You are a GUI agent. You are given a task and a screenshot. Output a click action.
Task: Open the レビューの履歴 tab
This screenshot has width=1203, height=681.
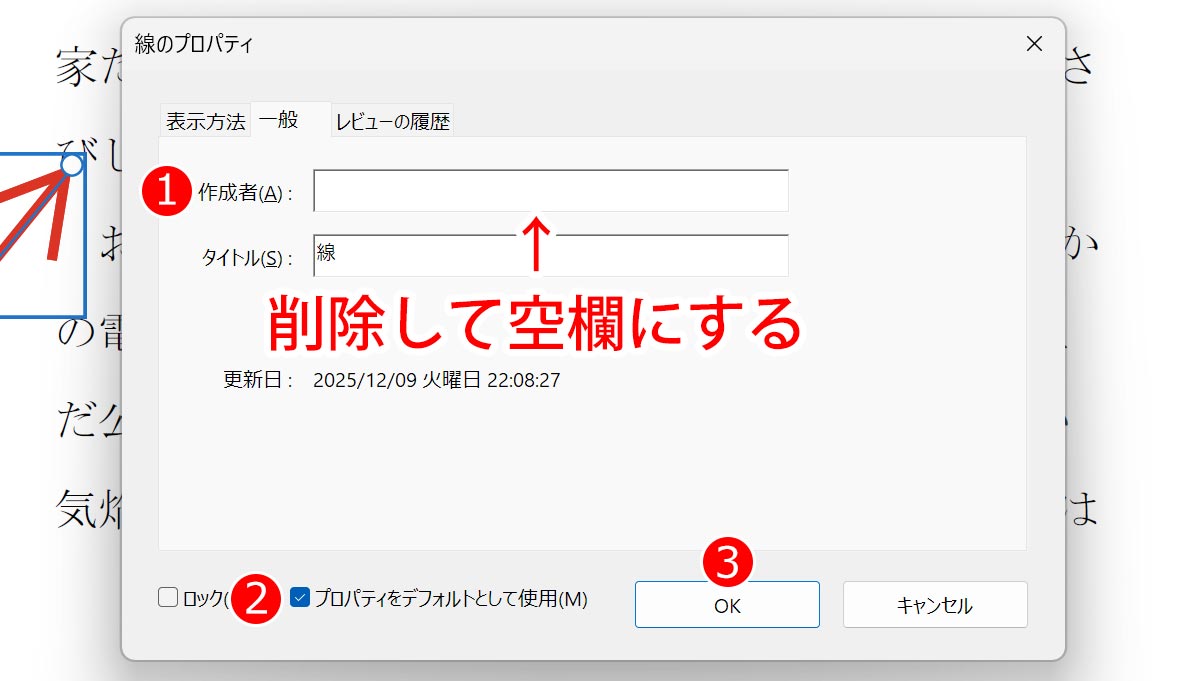[392, 122]
